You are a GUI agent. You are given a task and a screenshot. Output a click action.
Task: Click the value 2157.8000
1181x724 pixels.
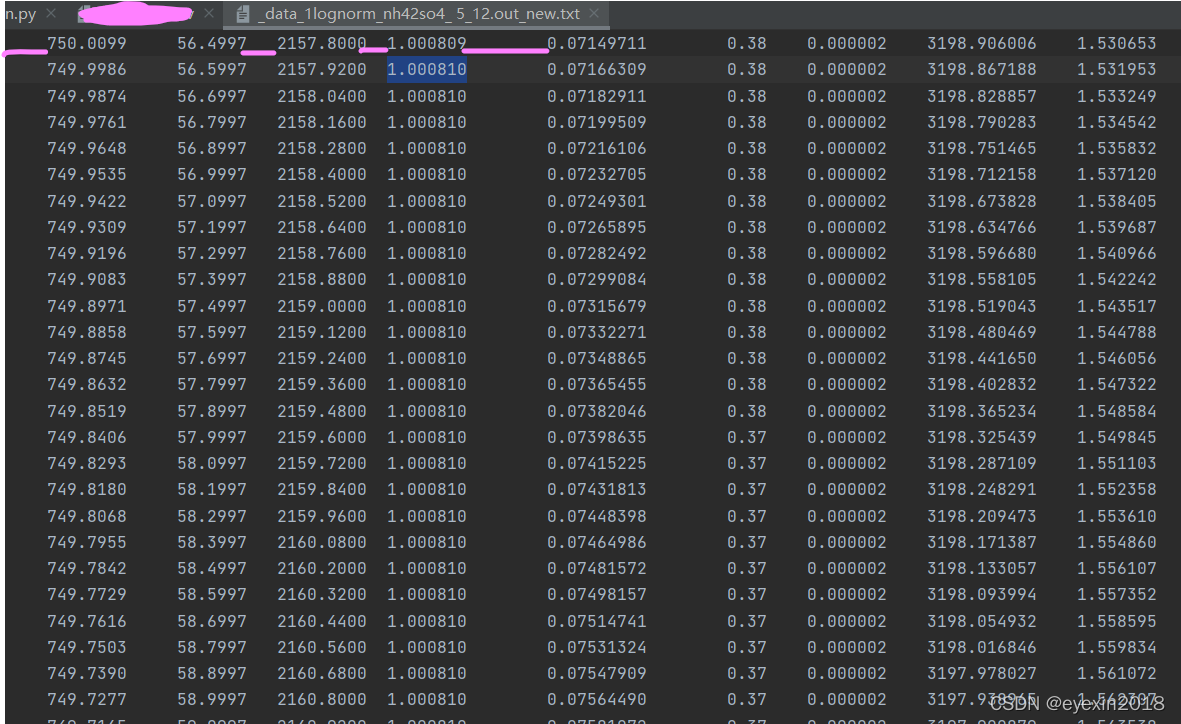pos(322,44)
